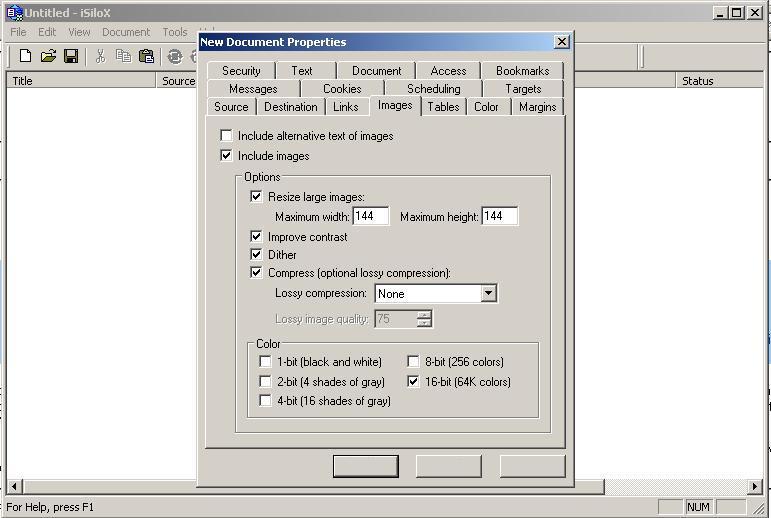Open the Document tab in dialog
771x518 pixels.
tap(377, 71)
